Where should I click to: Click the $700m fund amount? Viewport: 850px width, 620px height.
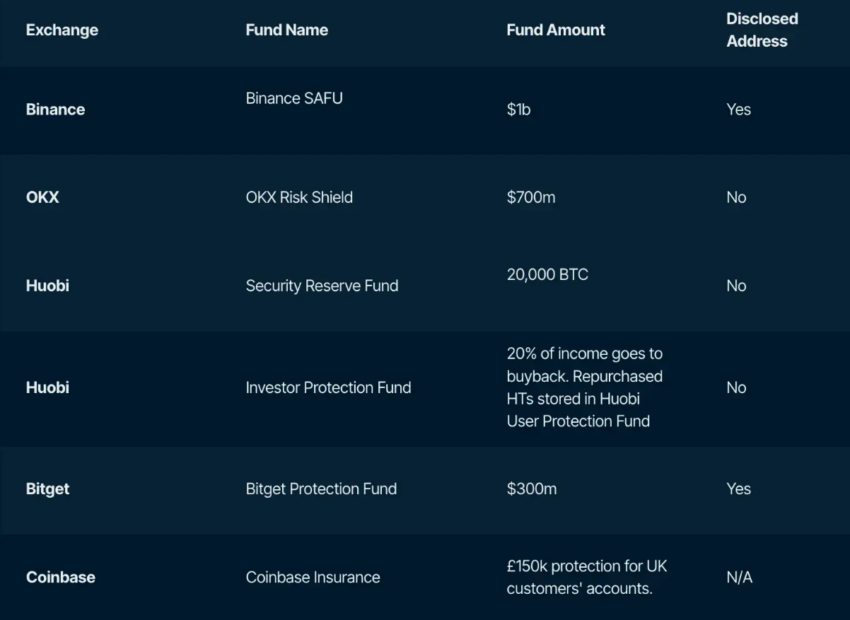531,197
